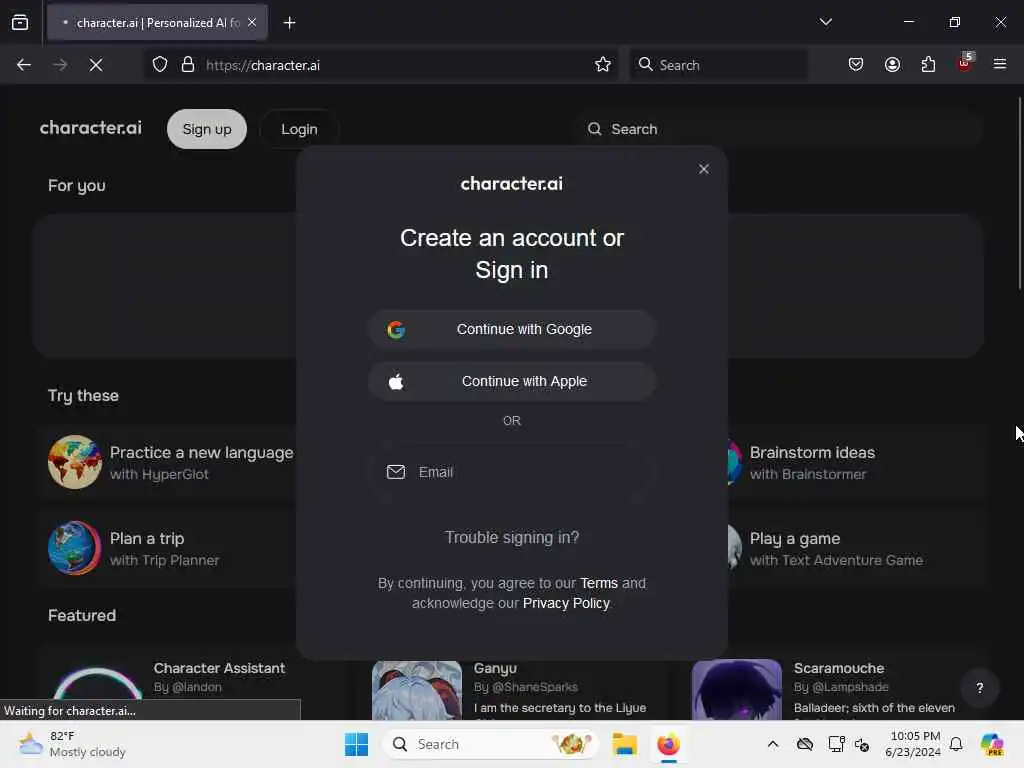Open the Trouble signing in? link
1024x768 pixels.
(511, 537)
